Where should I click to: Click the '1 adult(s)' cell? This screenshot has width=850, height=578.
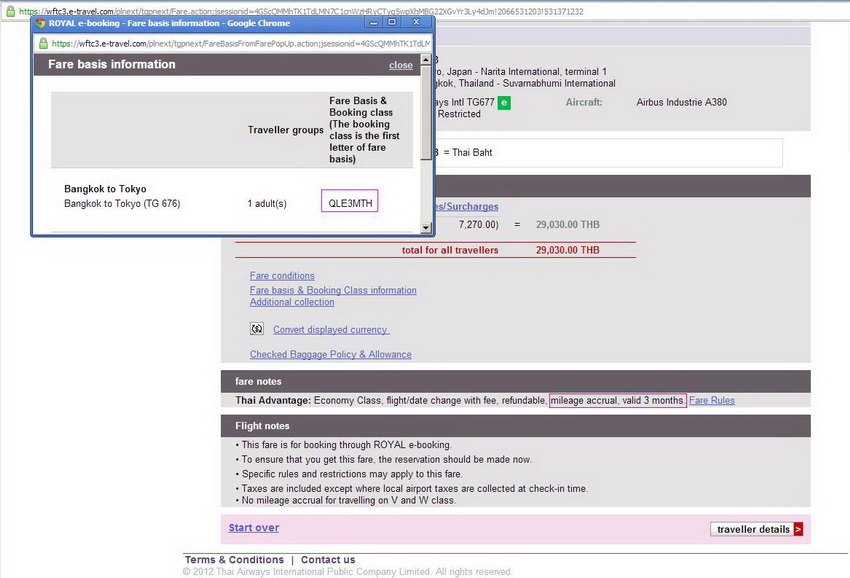[x=267, y=204]
